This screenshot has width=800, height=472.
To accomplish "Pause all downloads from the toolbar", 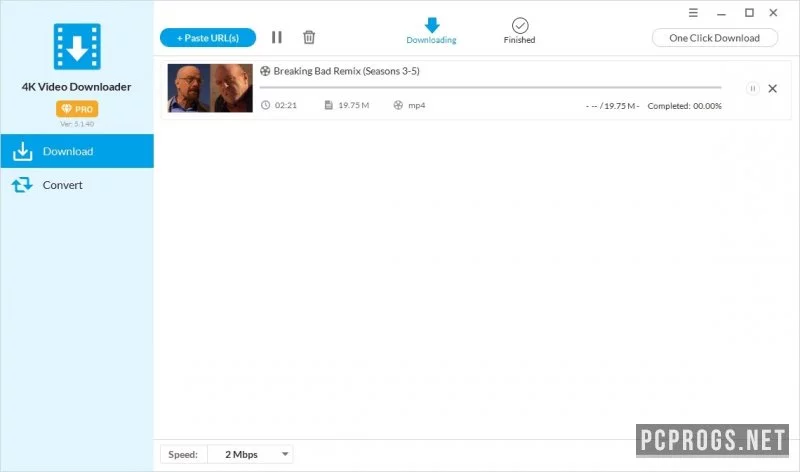I will 277,37.
